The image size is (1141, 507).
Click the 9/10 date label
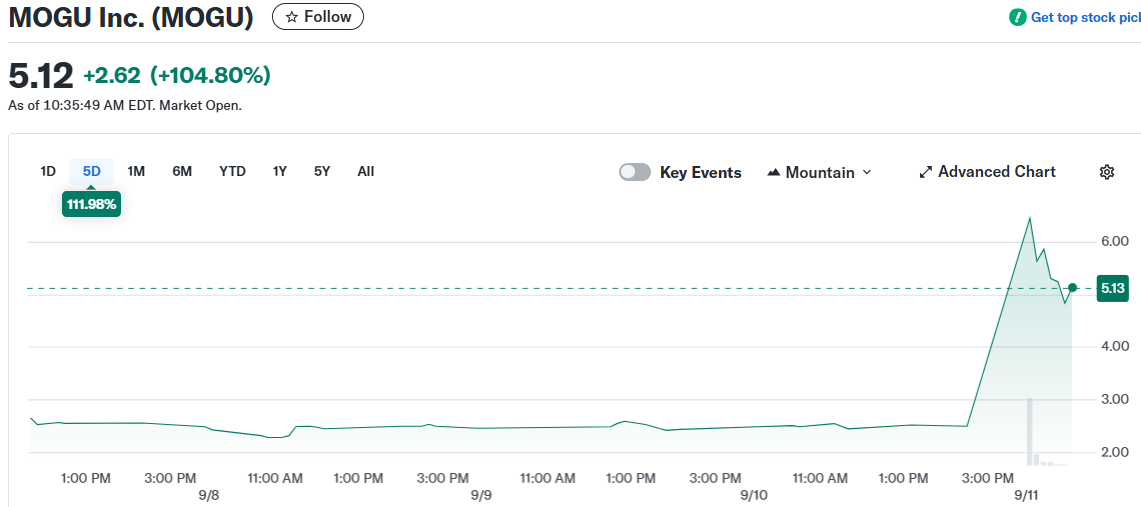(754, 495)
